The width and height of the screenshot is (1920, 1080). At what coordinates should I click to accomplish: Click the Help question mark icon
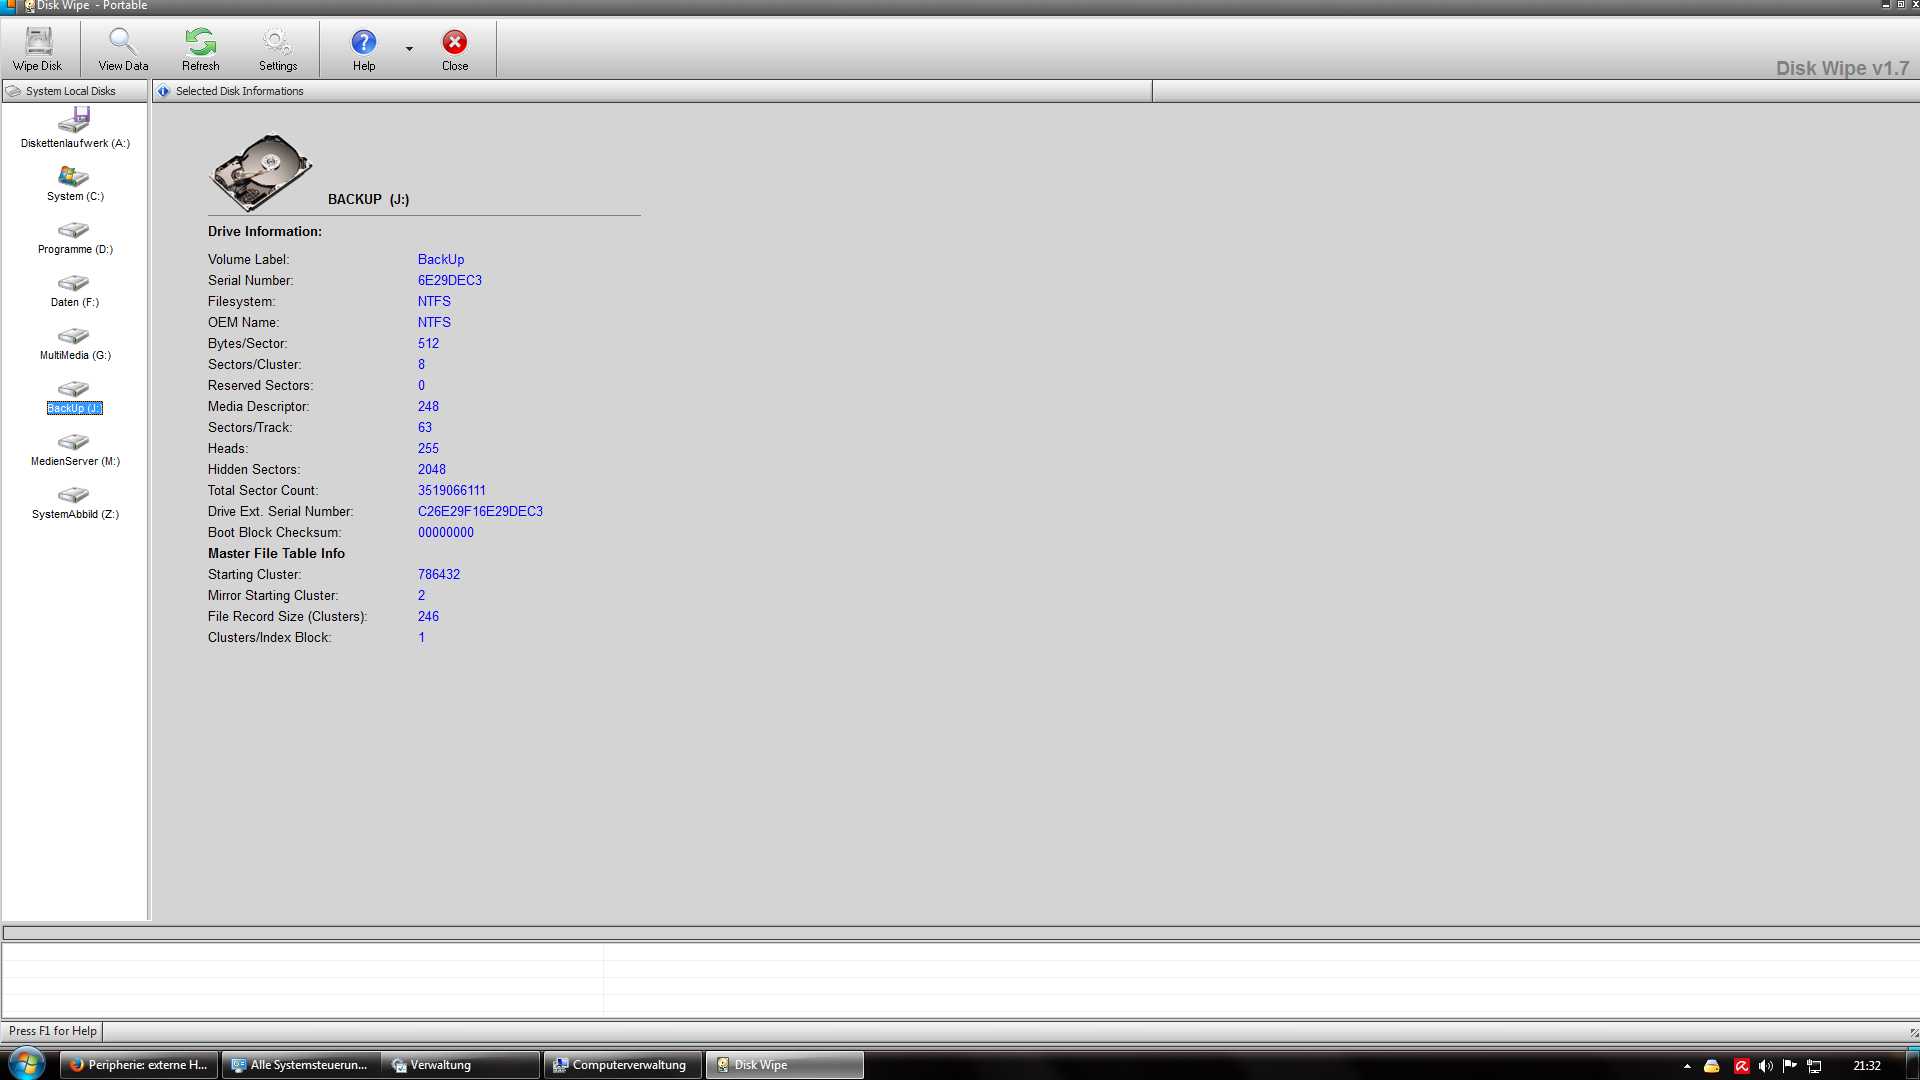pos(363,48)
